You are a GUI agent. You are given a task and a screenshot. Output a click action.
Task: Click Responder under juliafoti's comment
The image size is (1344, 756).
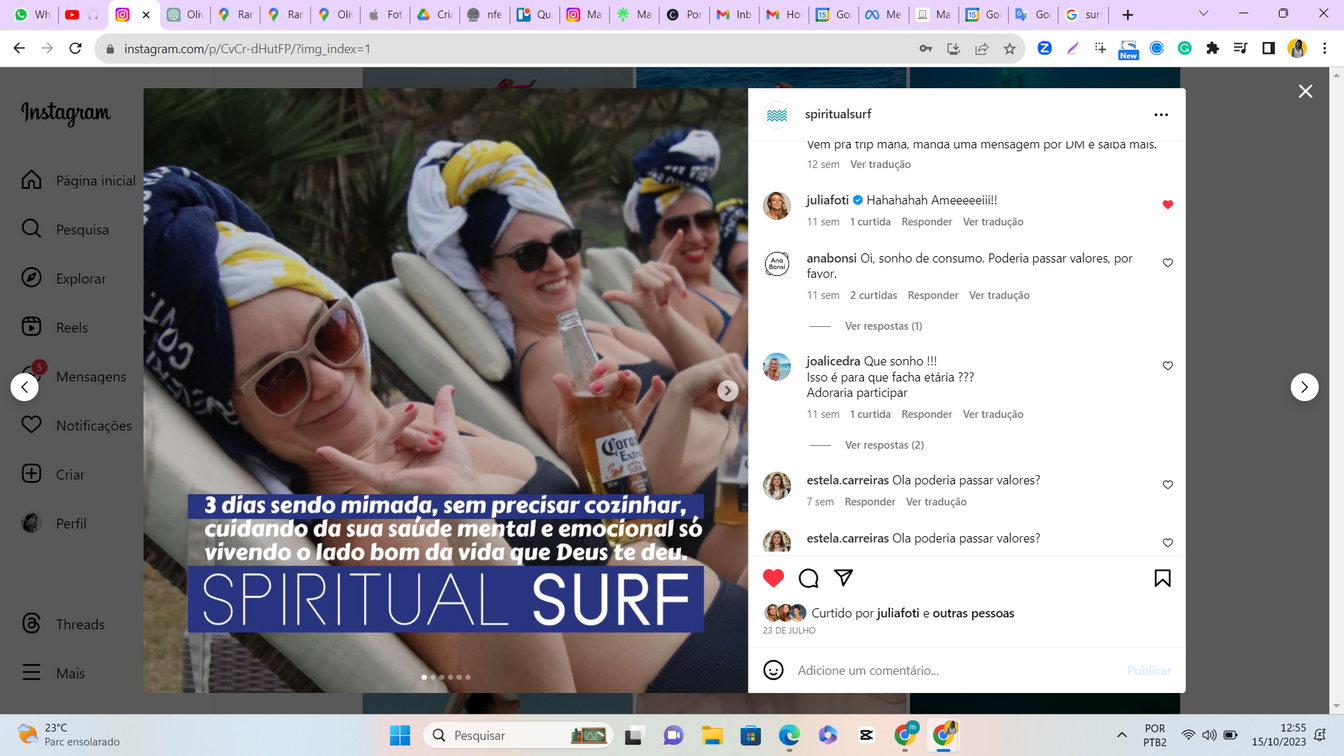(x=926, y=222)
